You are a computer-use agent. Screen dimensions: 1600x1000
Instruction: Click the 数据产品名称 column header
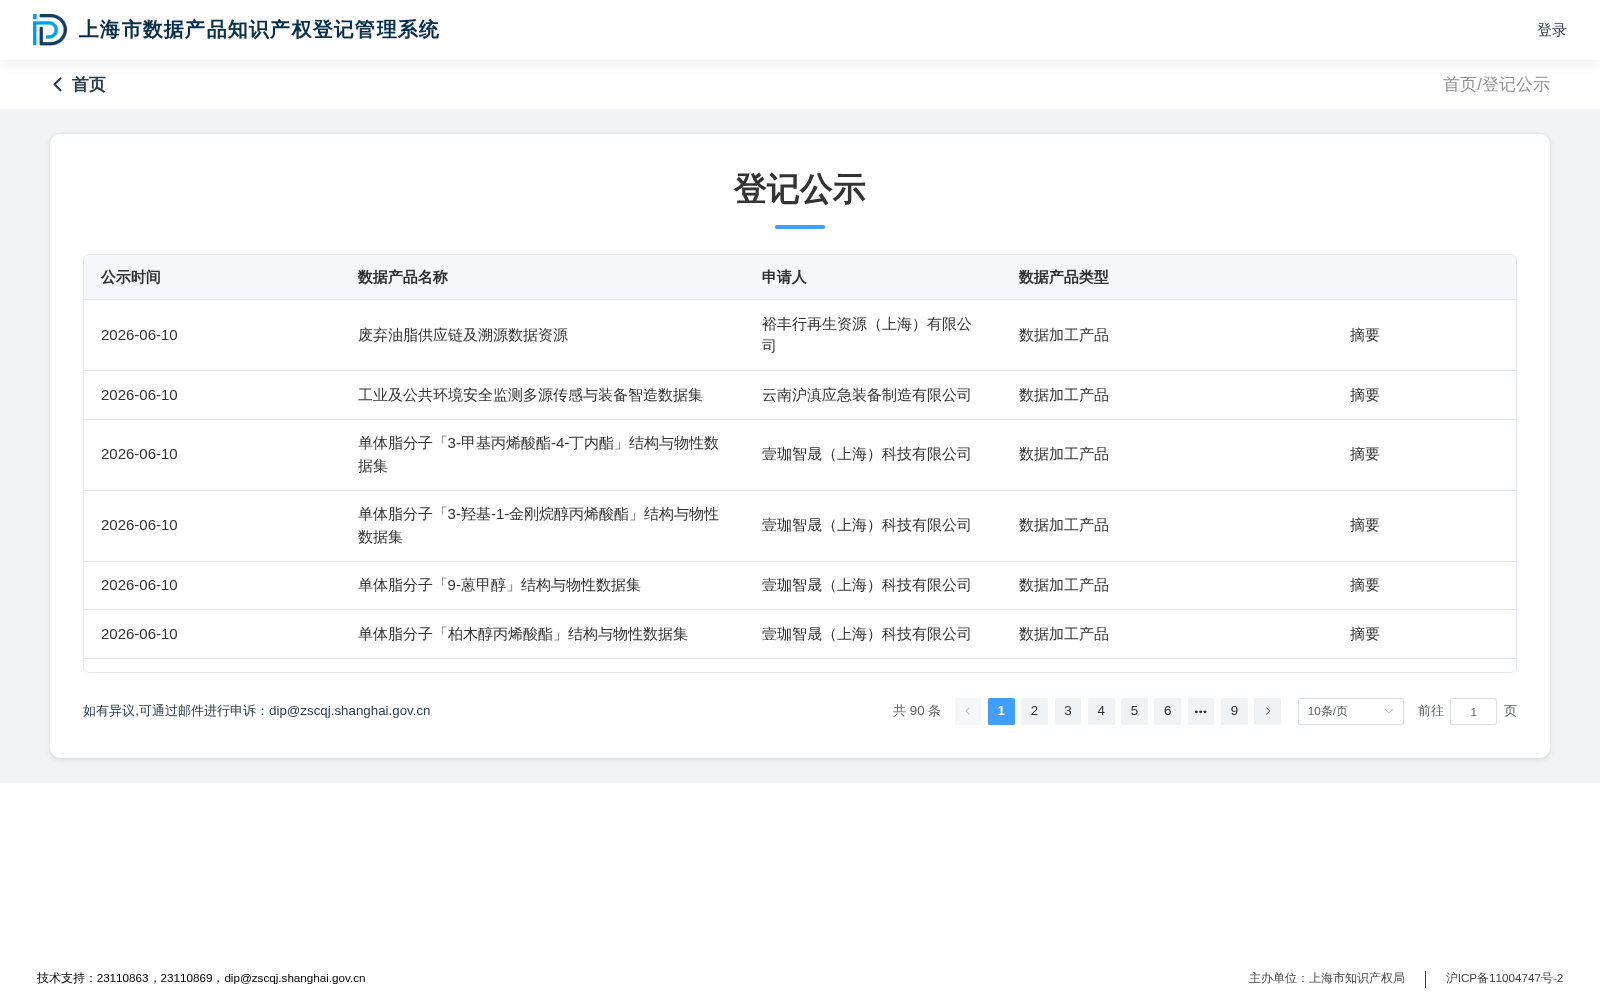[403, 277]
